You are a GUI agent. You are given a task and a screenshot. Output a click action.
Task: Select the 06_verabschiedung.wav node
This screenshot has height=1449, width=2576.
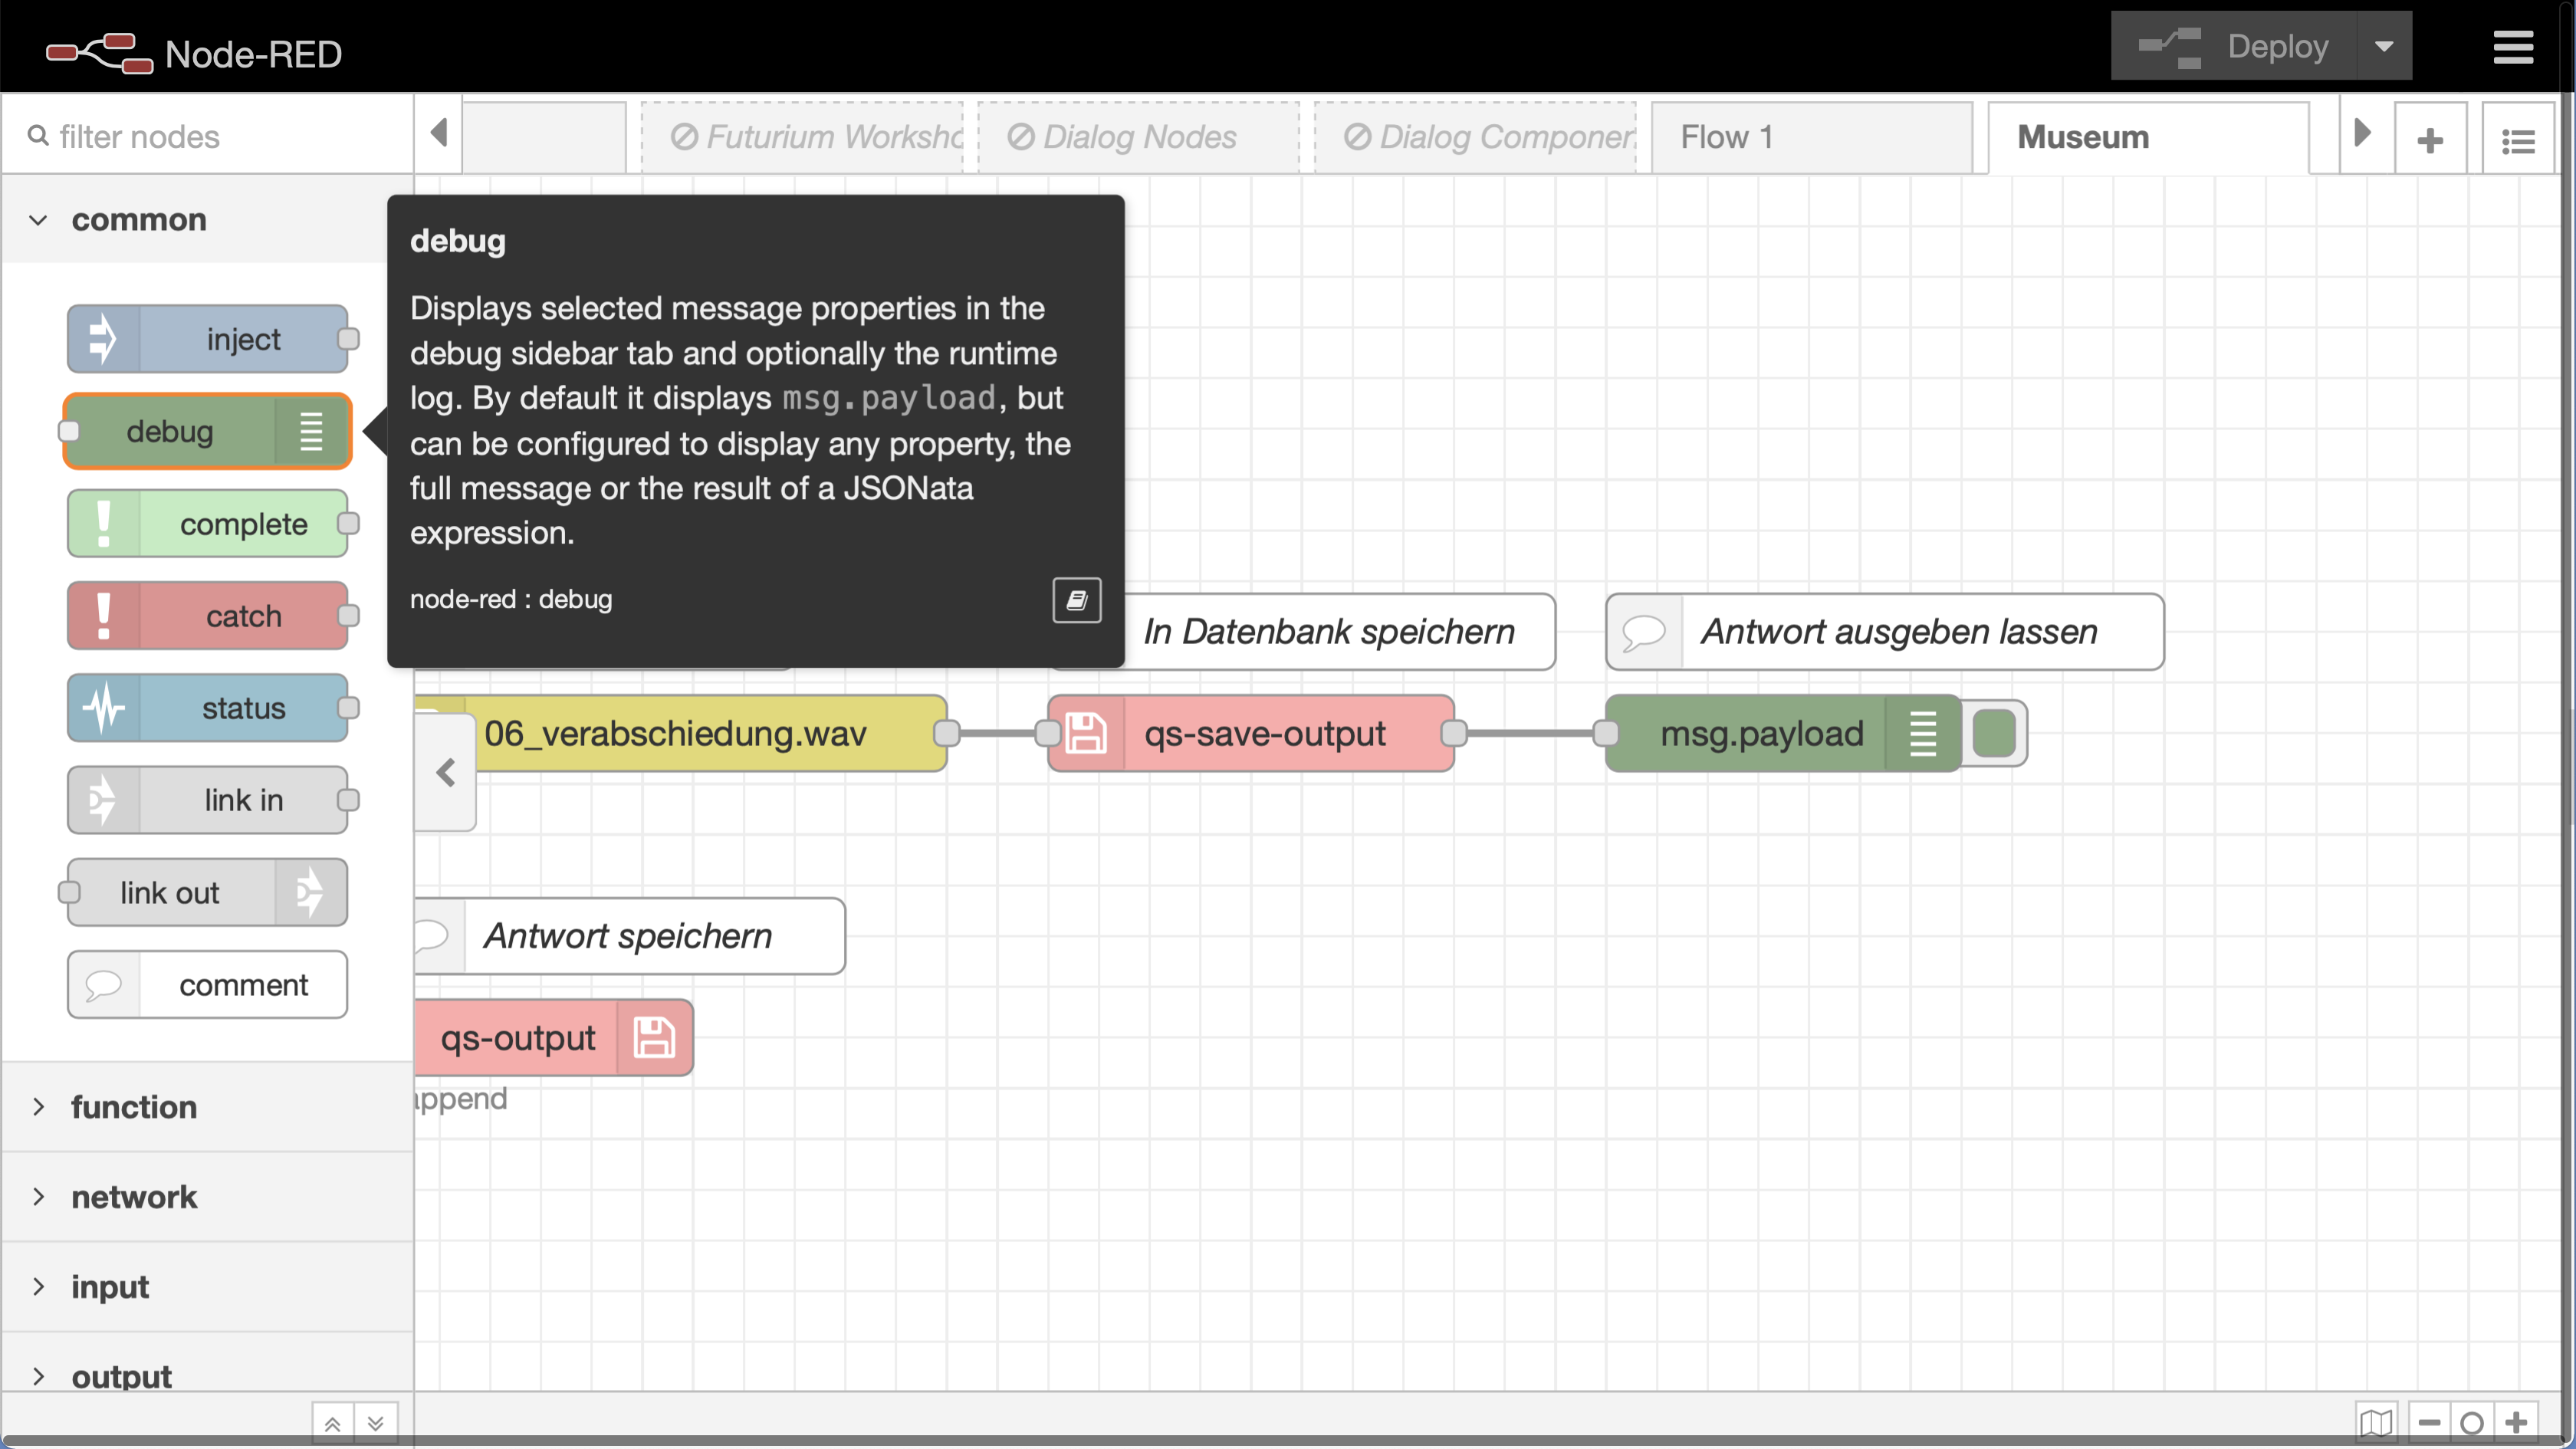point(681,733)
